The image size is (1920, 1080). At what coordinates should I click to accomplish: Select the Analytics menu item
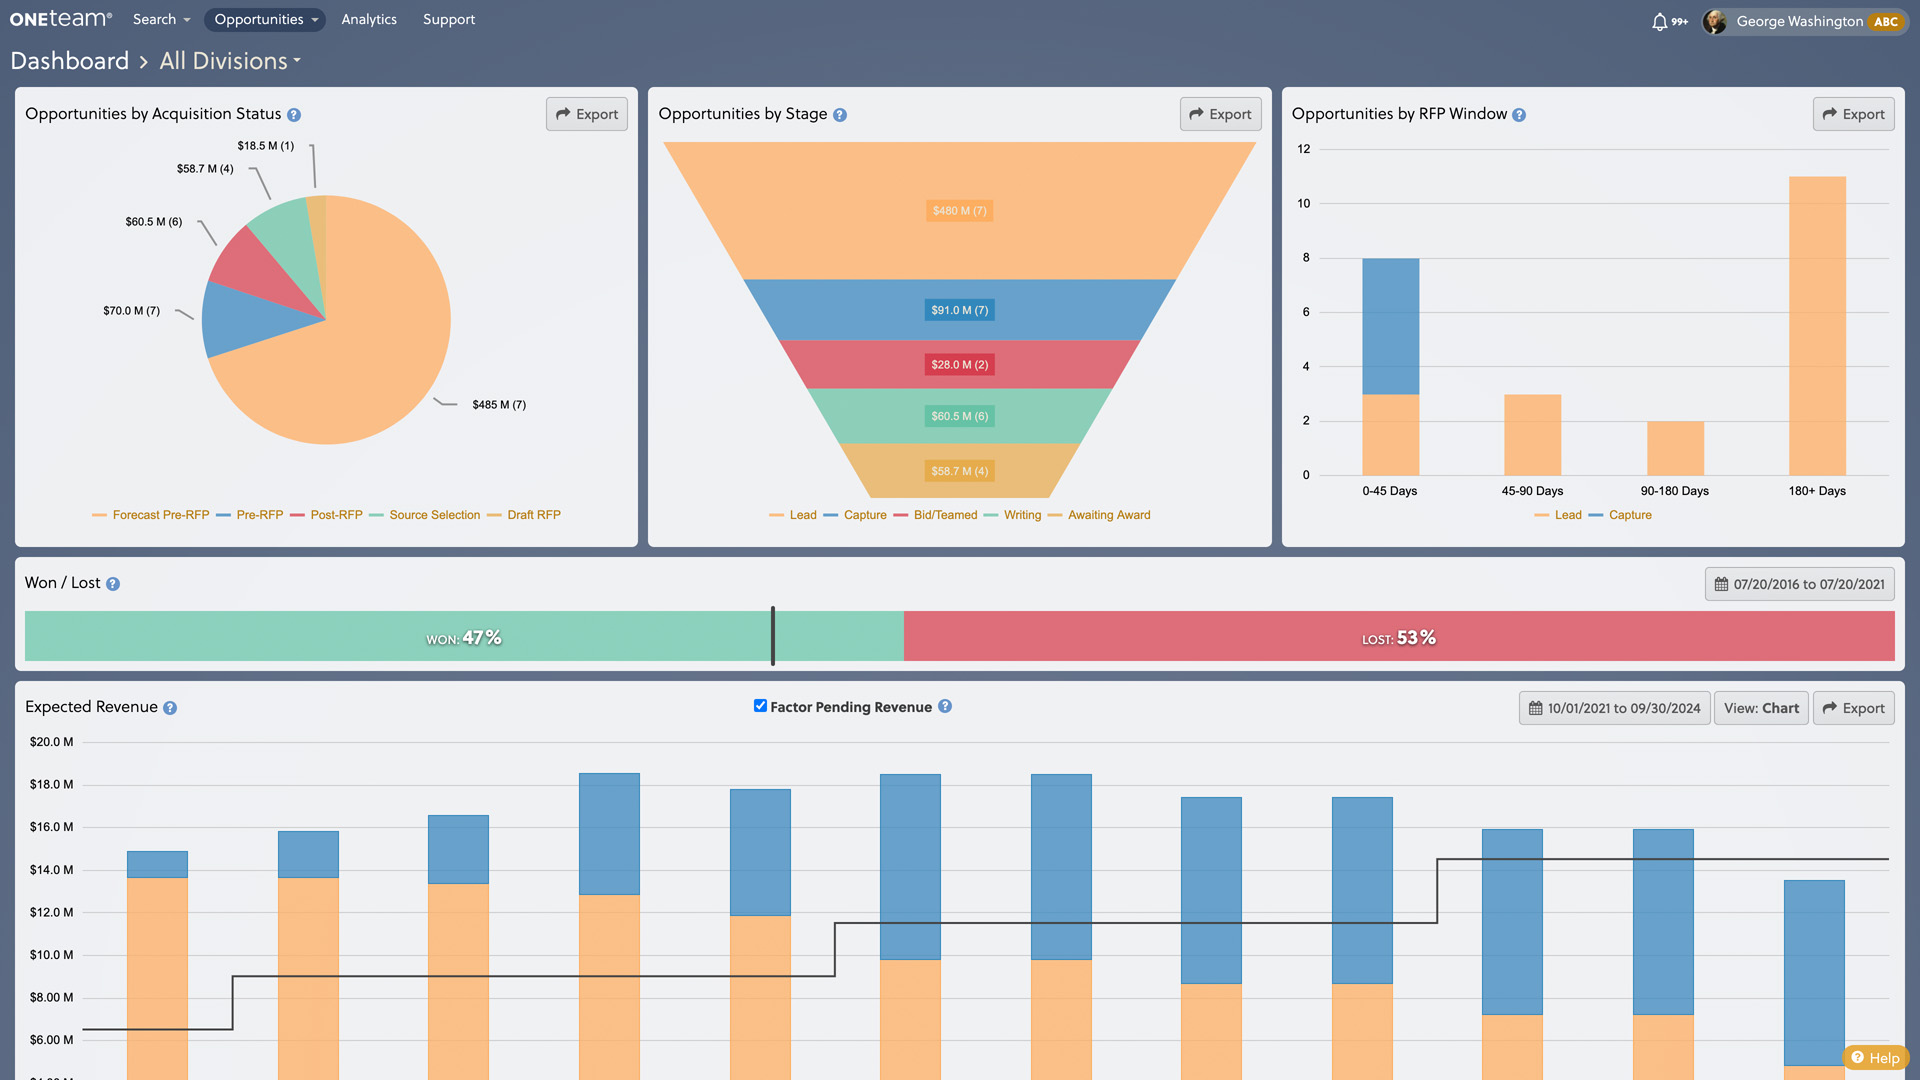(368, 18)
